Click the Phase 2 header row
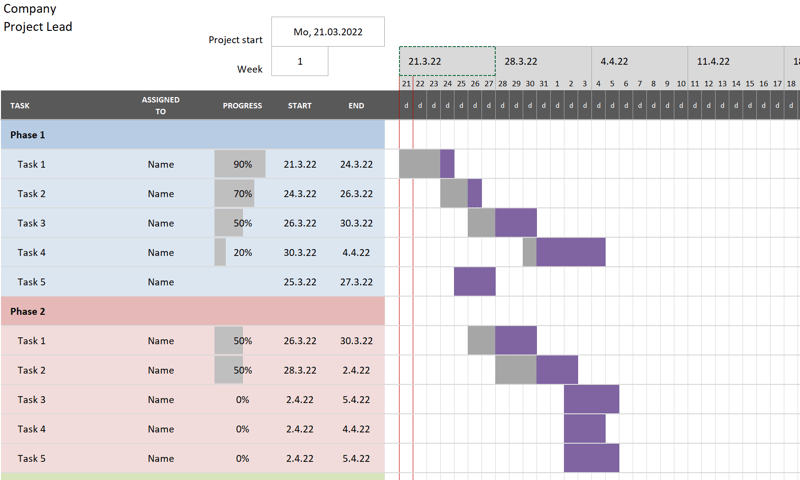 (193, 311)
